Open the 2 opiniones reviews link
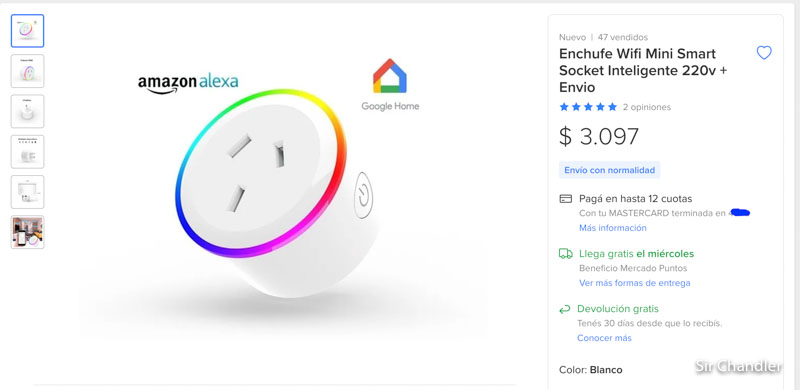 pyautogui.click(x=647, y=107)
